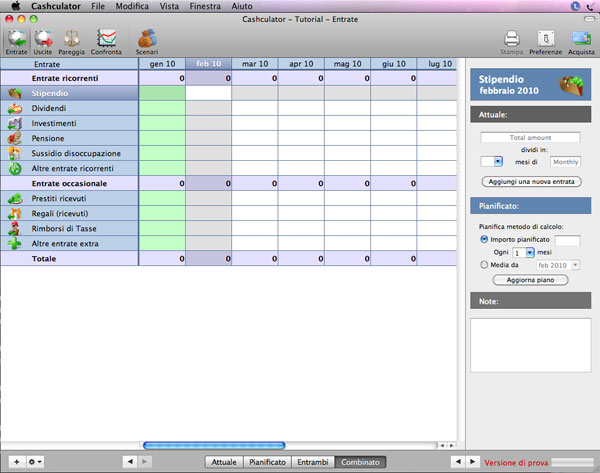Click the disabled forward arrow at bottom left
The height and width of the screenshot is (473, 600).
point(145,462)
